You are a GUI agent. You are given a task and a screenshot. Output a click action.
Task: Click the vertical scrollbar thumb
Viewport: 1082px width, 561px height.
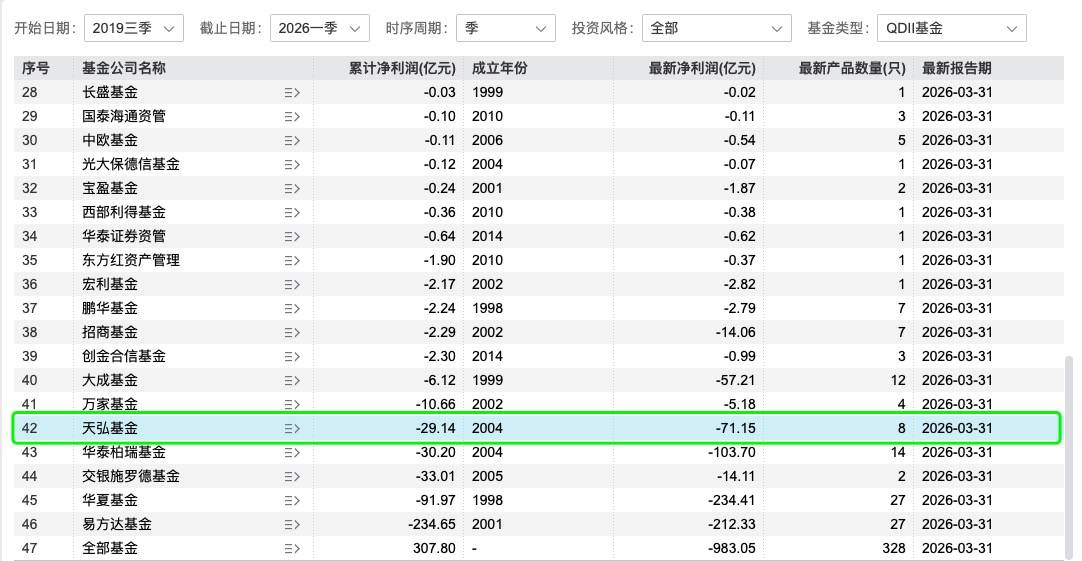[x=1070, y=455]
